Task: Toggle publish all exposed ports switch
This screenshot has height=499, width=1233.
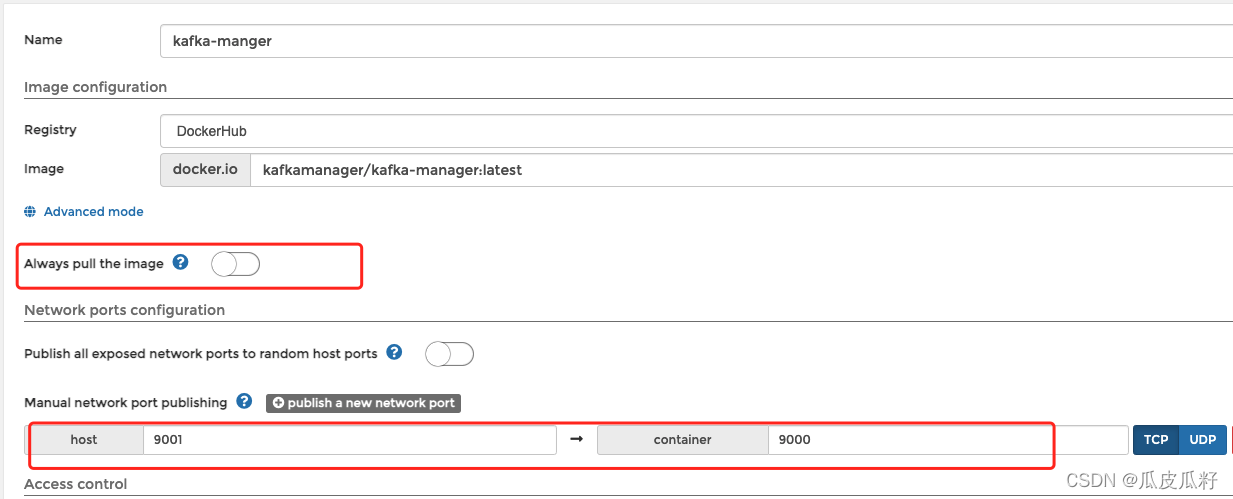Action: coord(449,354)
